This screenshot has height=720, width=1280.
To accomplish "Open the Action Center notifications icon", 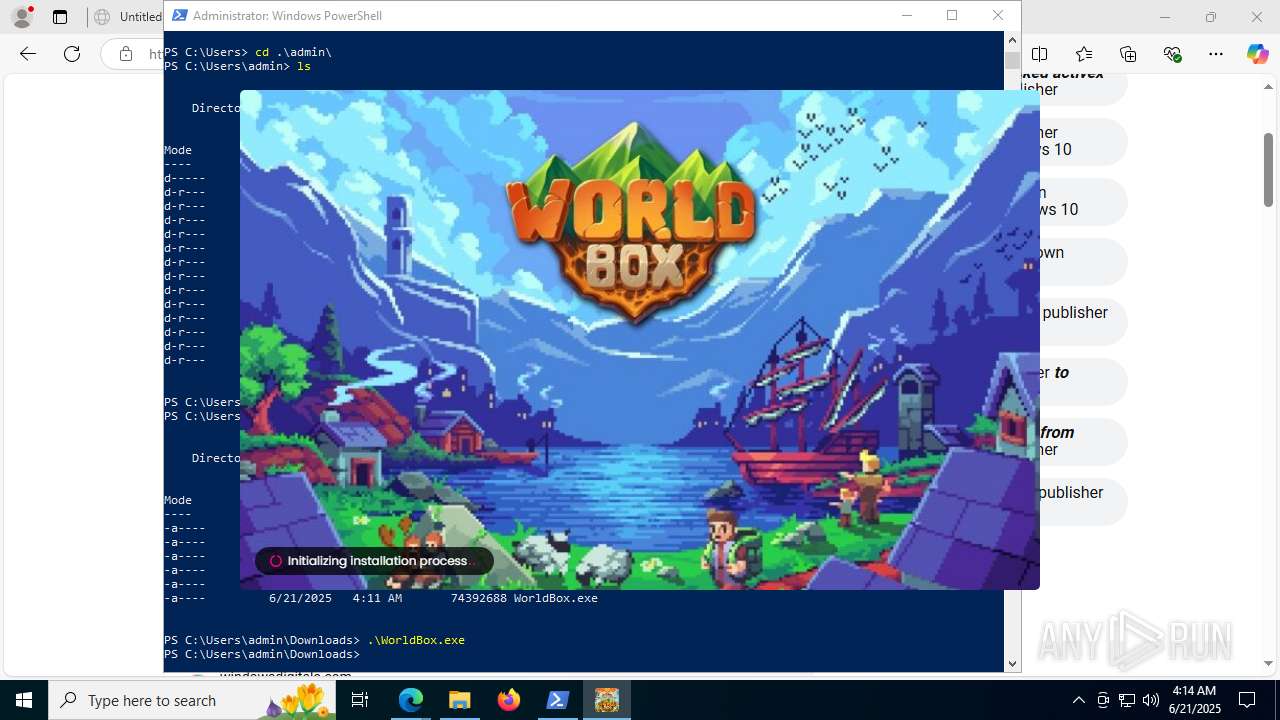I will (x=1247, y=700).
